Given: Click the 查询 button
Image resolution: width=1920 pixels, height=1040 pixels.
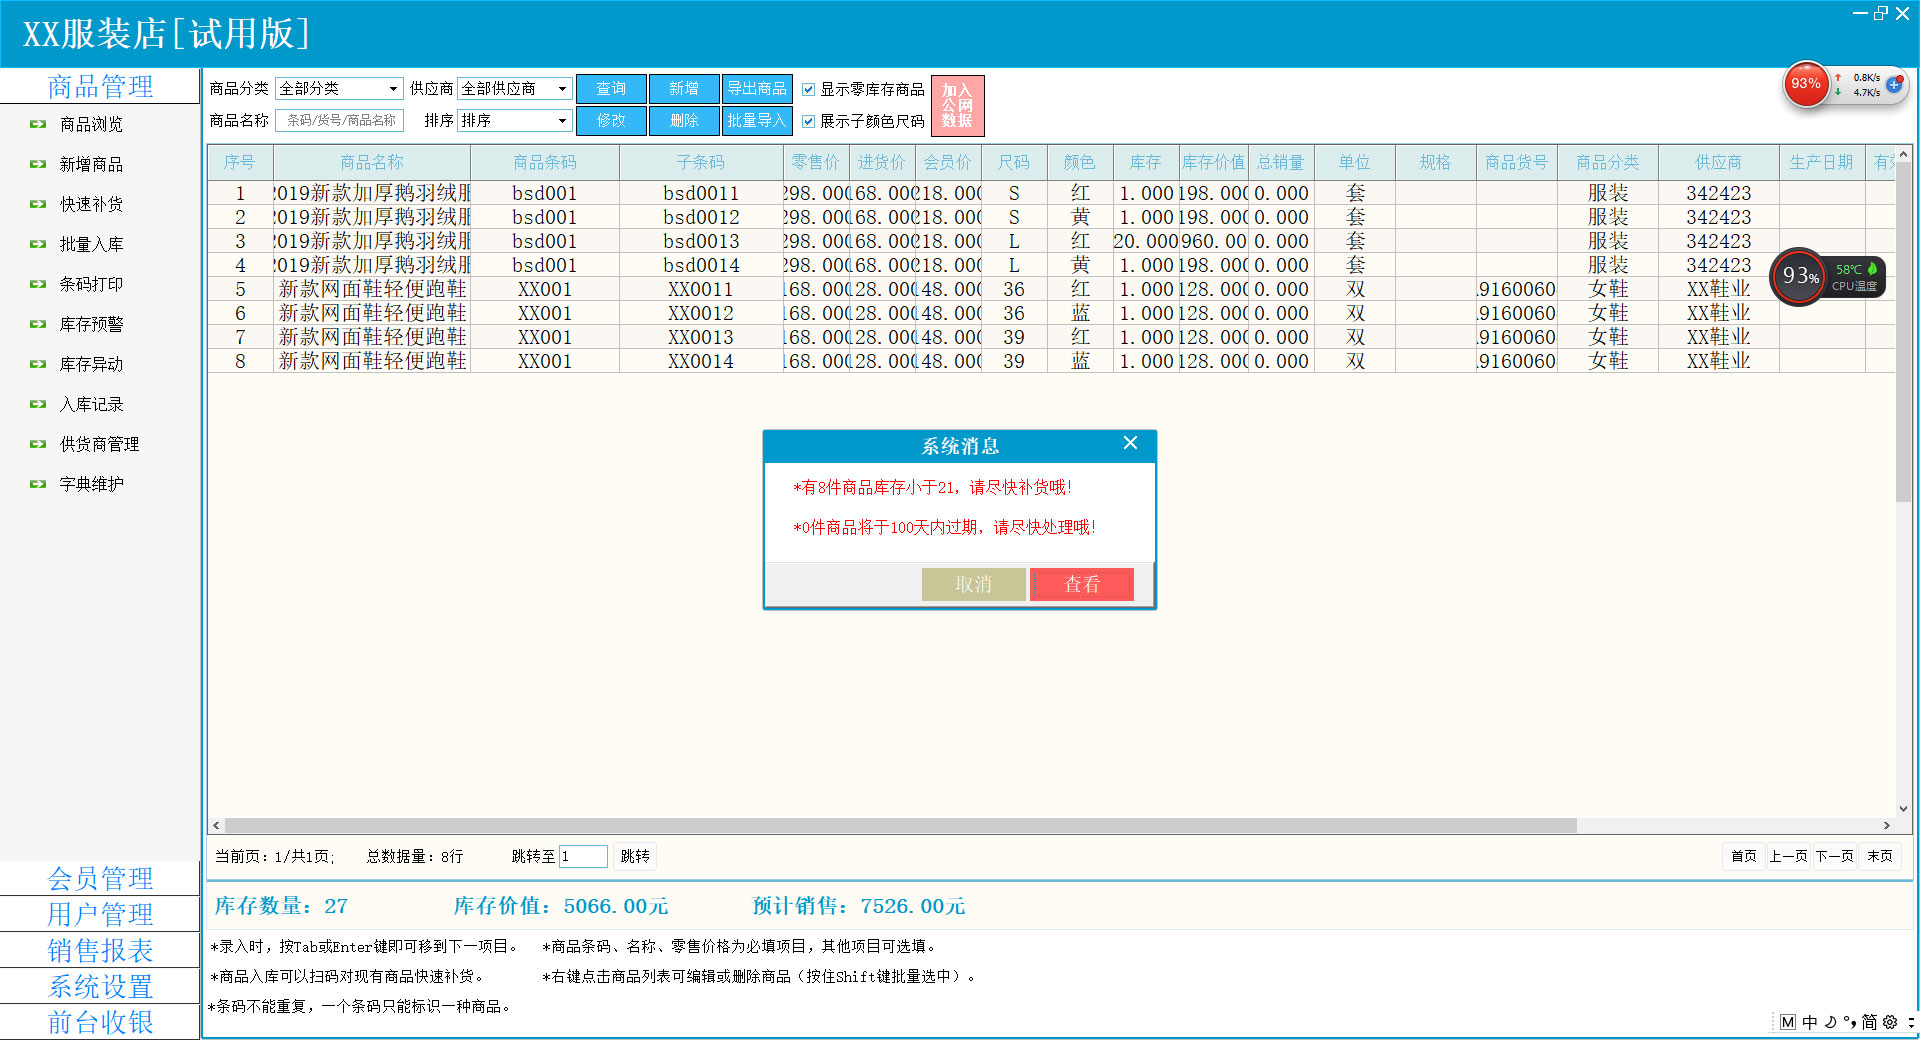Looking at the screenshot, I should coord(611,89).
